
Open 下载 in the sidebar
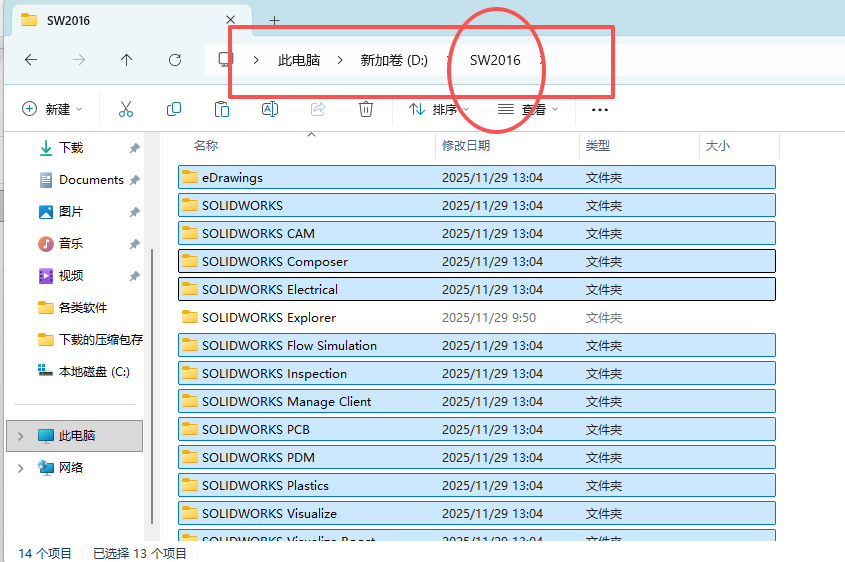tap(71, 148)
